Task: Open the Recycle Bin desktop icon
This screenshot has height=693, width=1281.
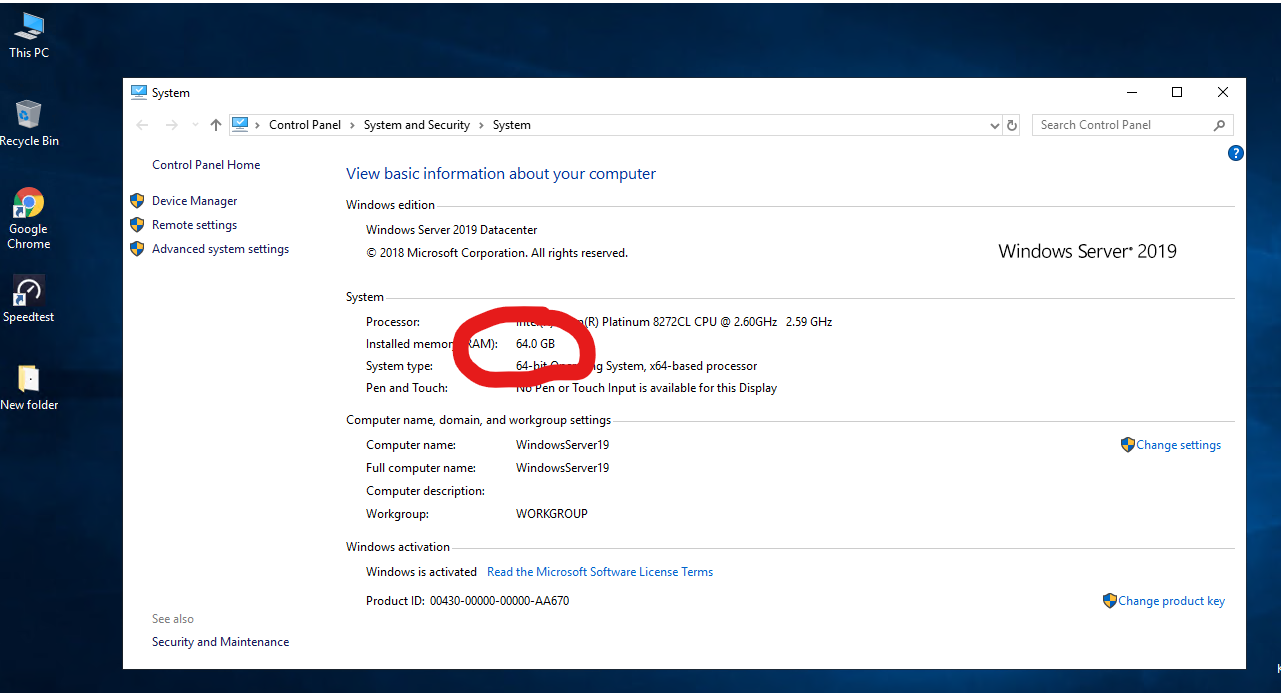Action: [29, 123]
